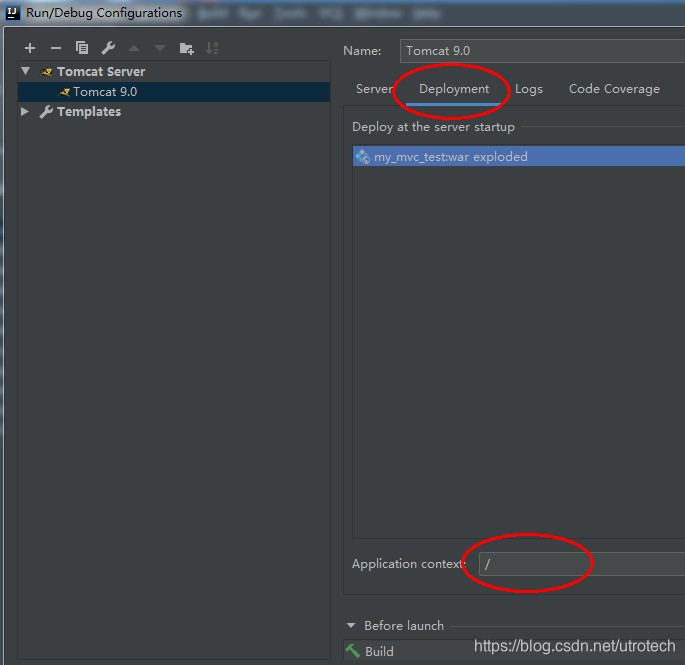Screen dimensions: 685x665
Task: Expand the Templates tree node
Action: pyautogui.click(x=25, y=111)
